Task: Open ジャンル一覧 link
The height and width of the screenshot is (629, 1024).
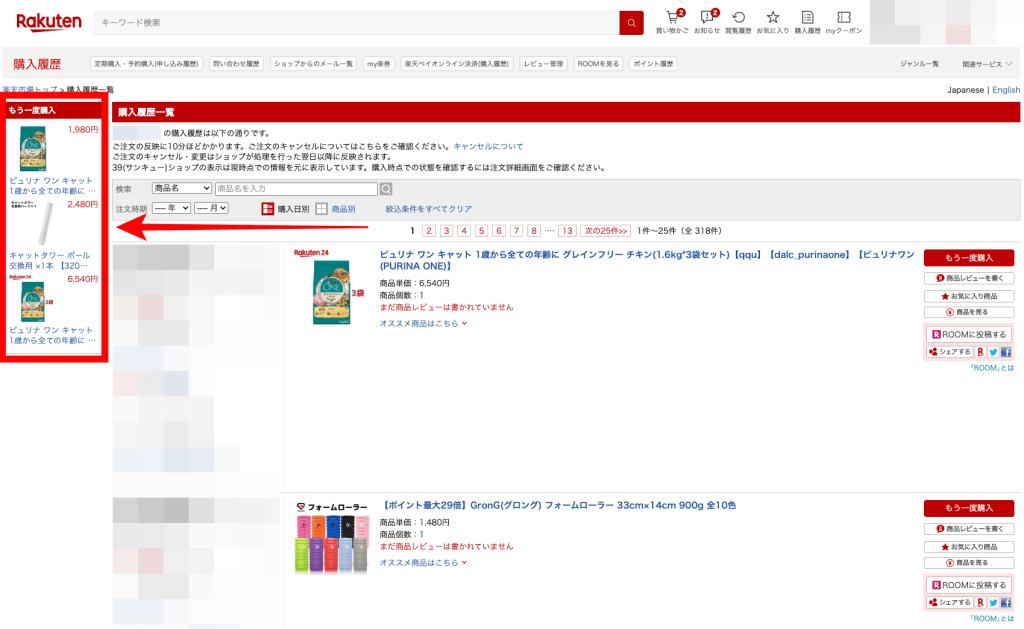Action: click(x=920, y=64)
